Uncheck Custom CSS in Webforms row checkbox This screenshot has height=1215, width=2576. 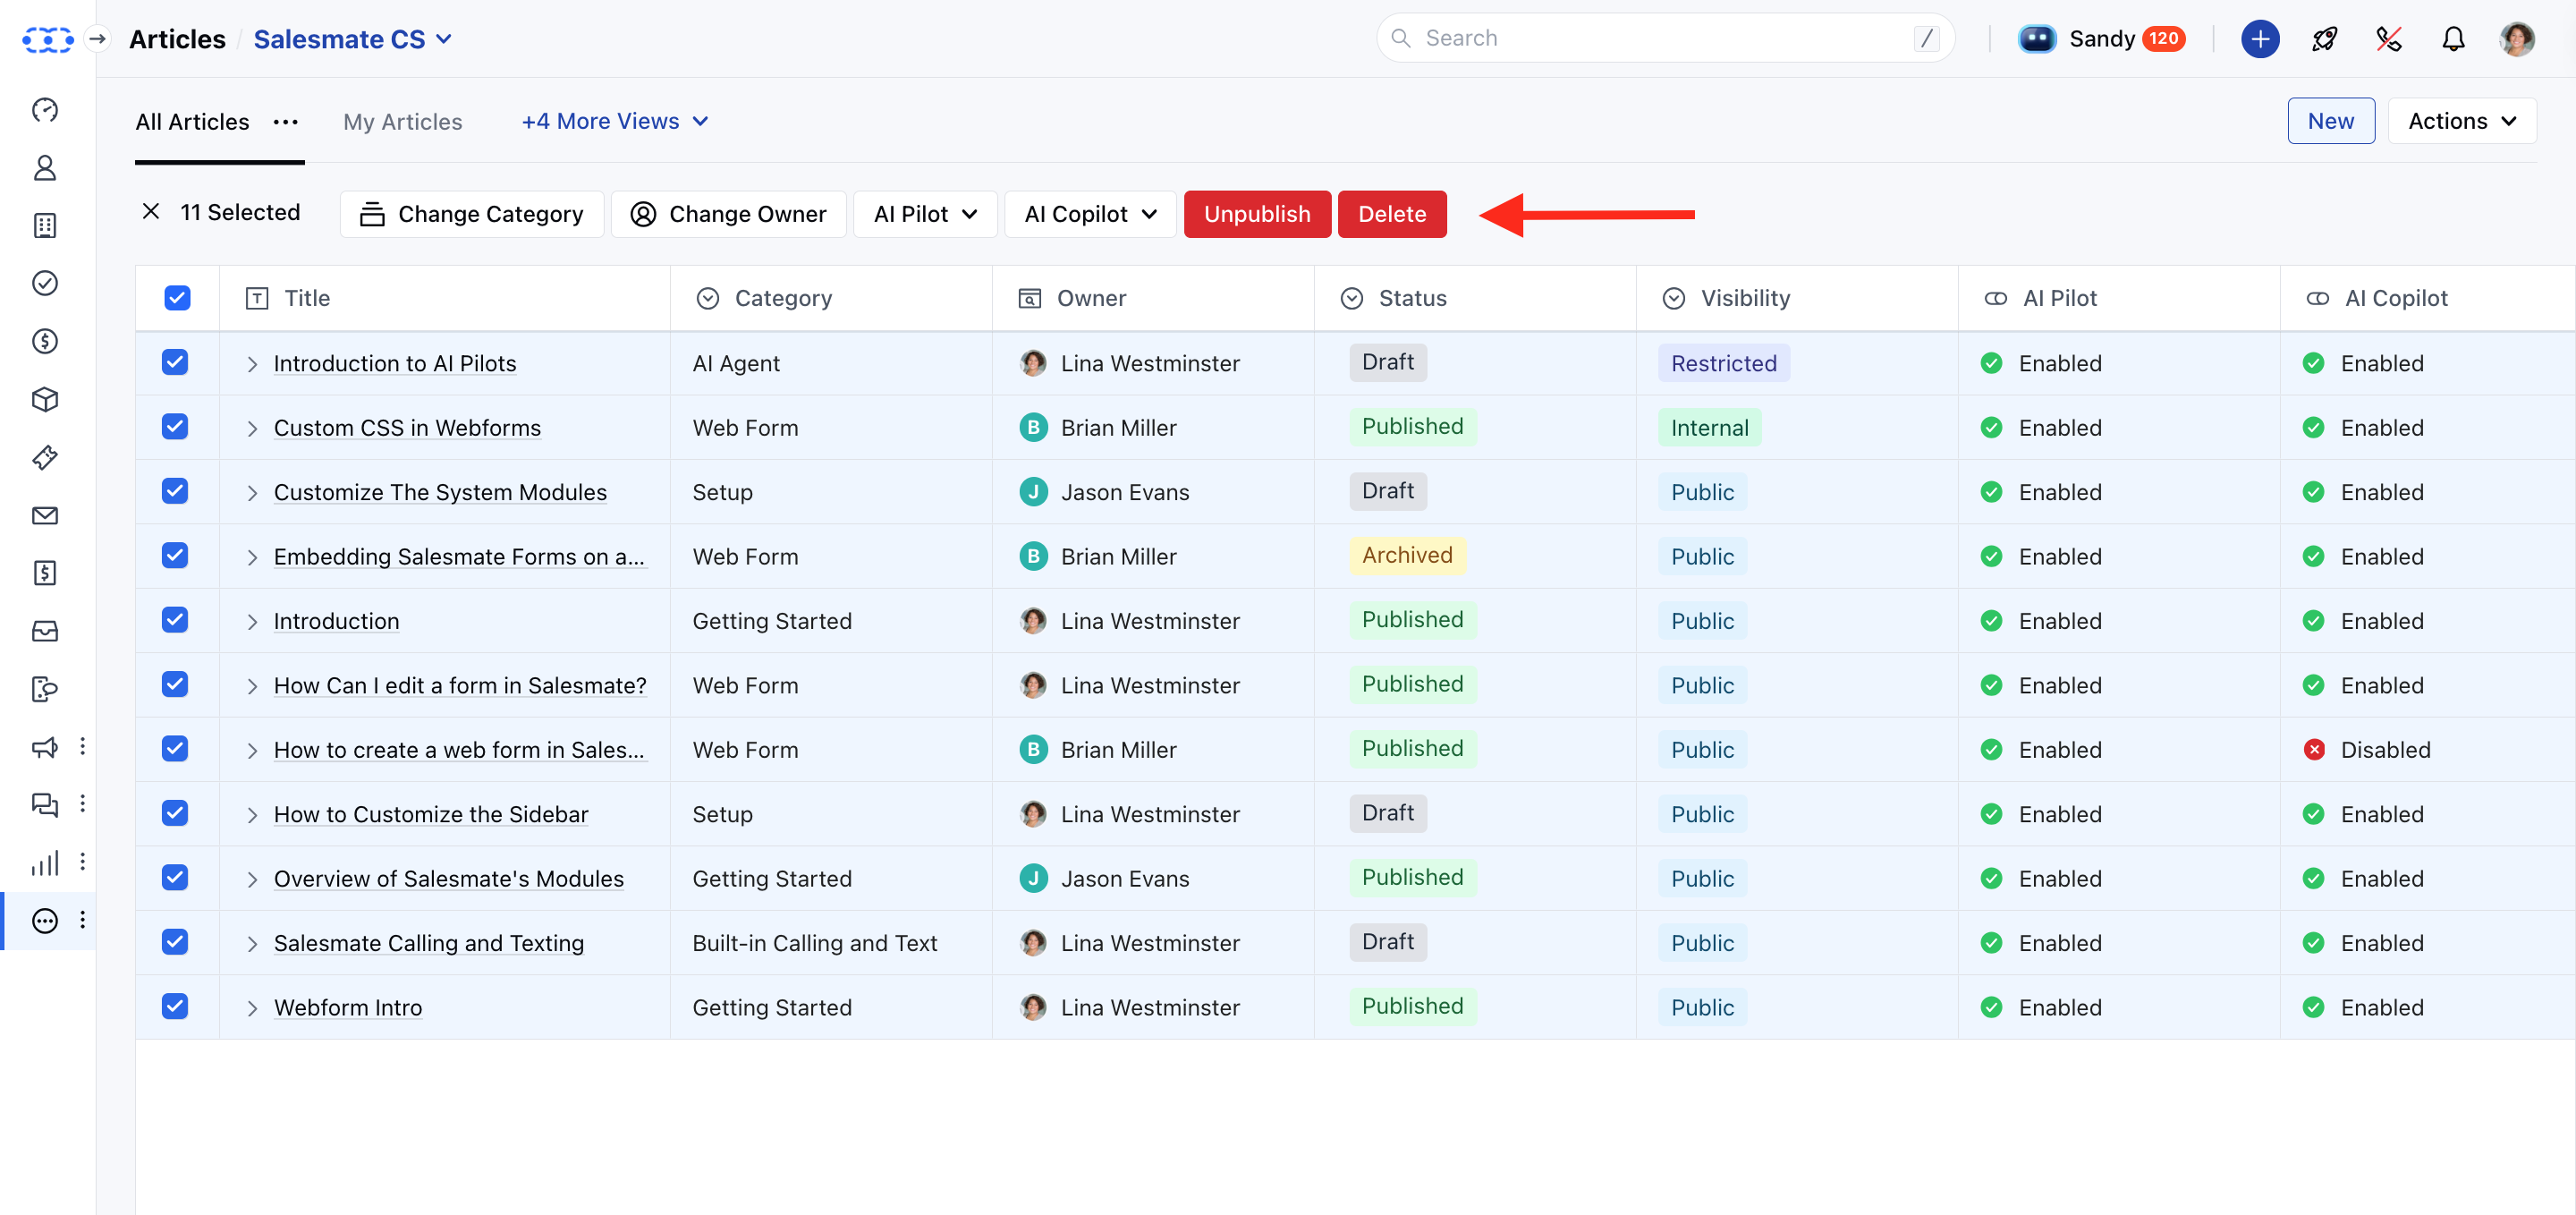pyautogui.click(x=175, y=427)
